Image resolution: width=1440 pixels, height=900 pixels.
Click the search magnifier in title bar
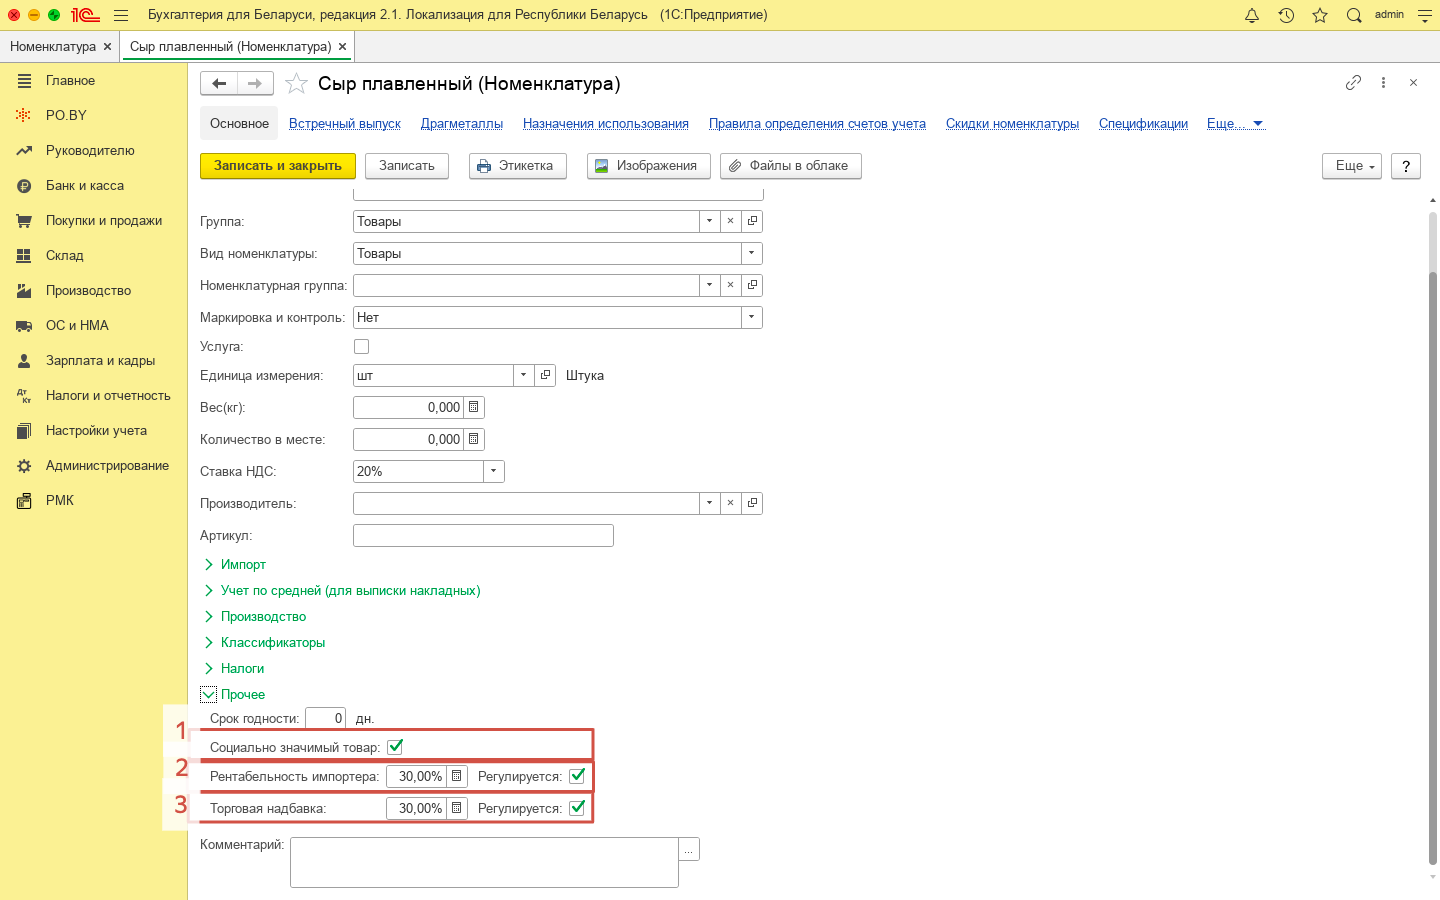(1354, 15)
